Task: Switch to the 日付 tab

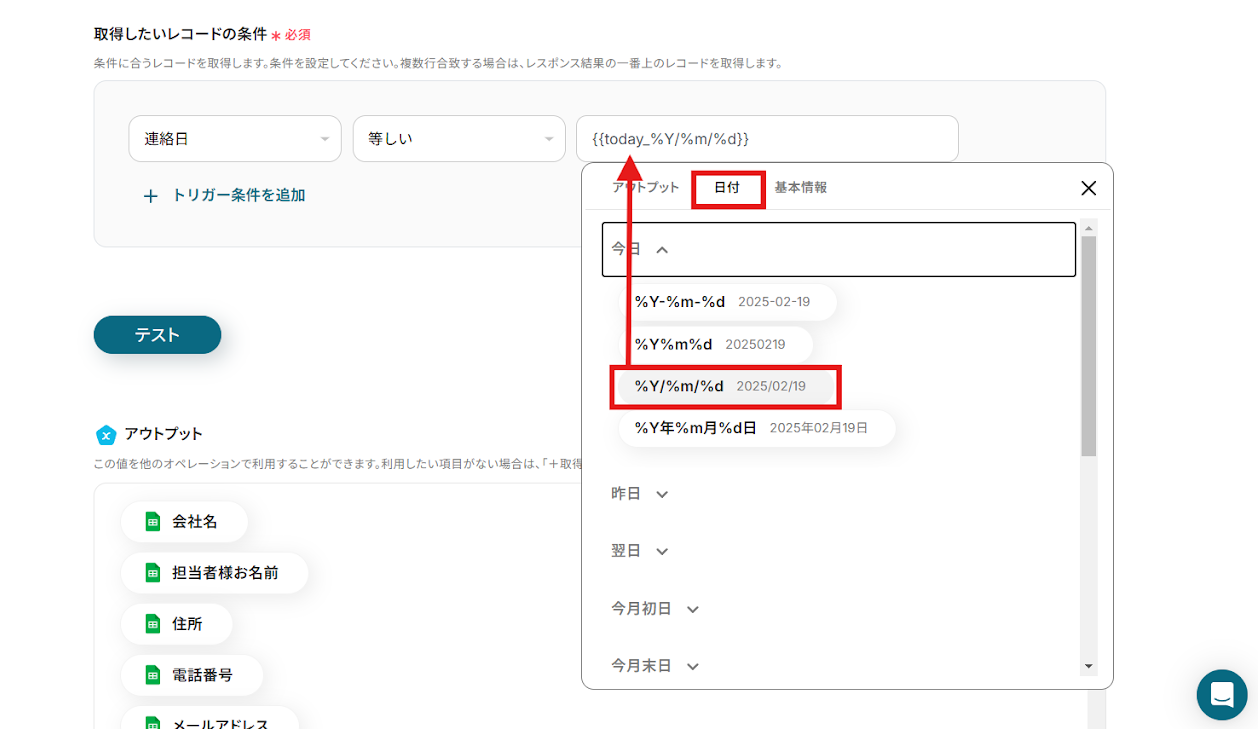Action: tap(727, 188)
